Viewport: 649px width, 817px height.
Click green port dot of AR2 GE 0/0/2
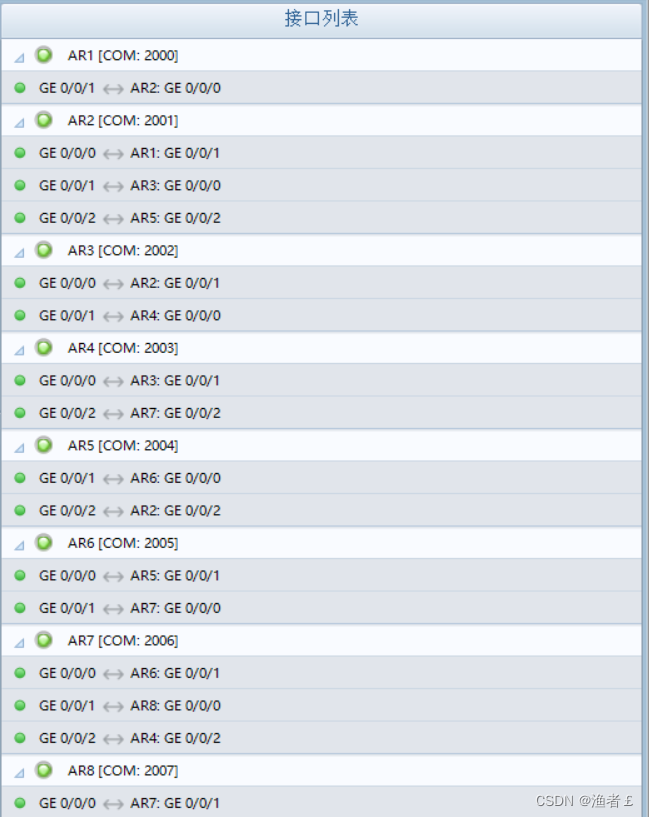[20, 217]
